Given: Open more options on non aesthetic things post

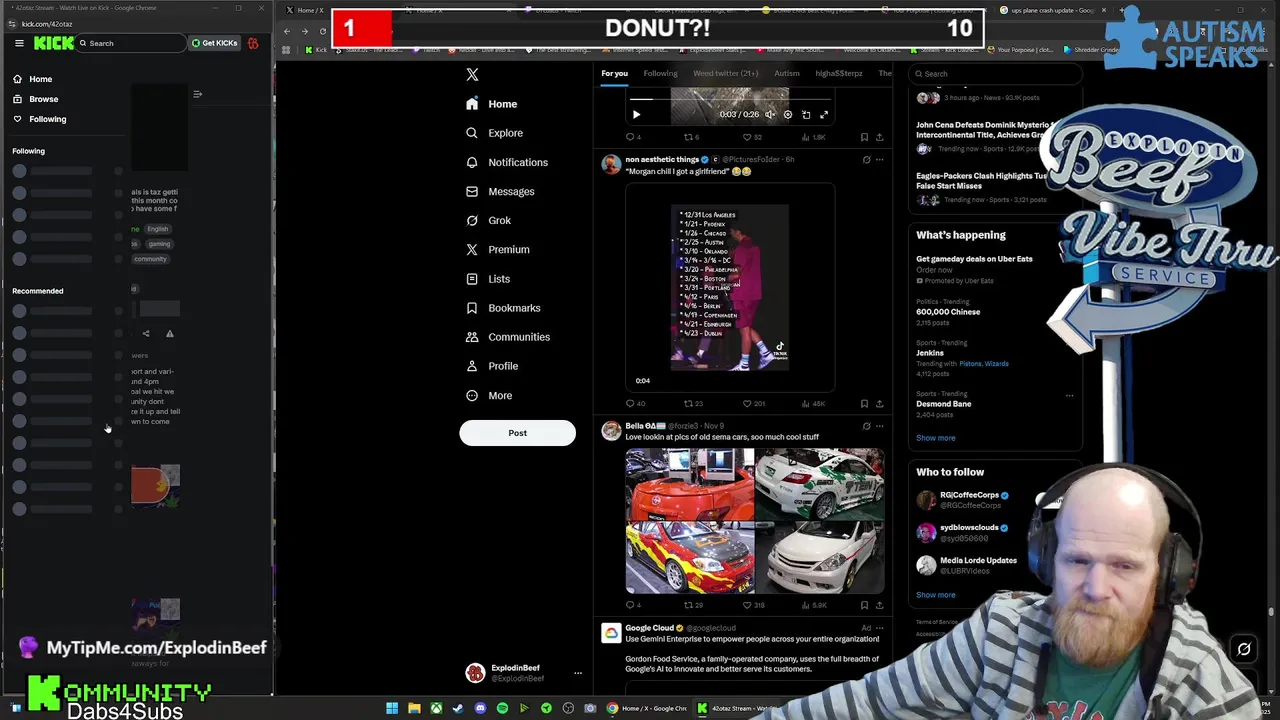Looking at the screenshot, I should [x=879, y=160].
